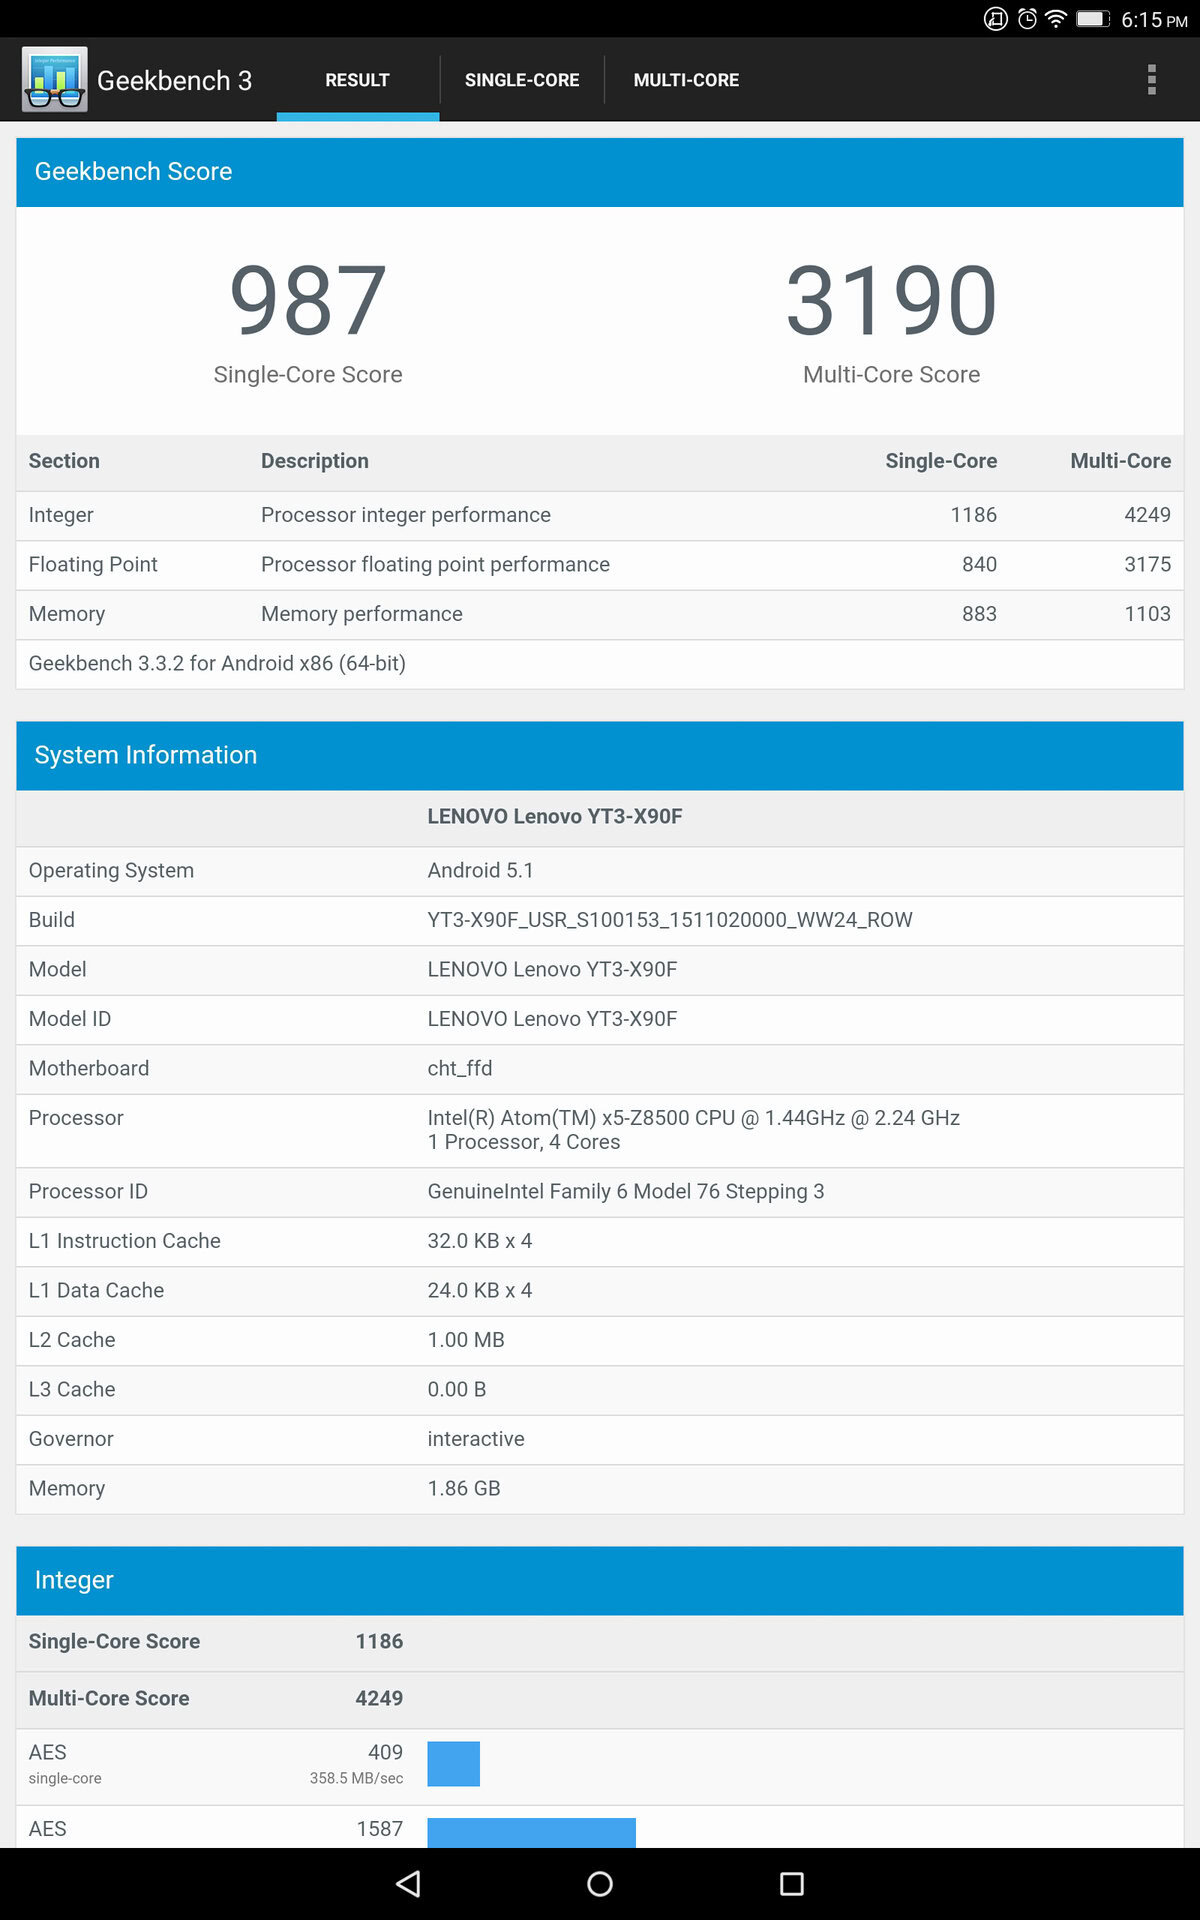
Task: Select Motherboard value cht_ffd
Action: 460,1069
